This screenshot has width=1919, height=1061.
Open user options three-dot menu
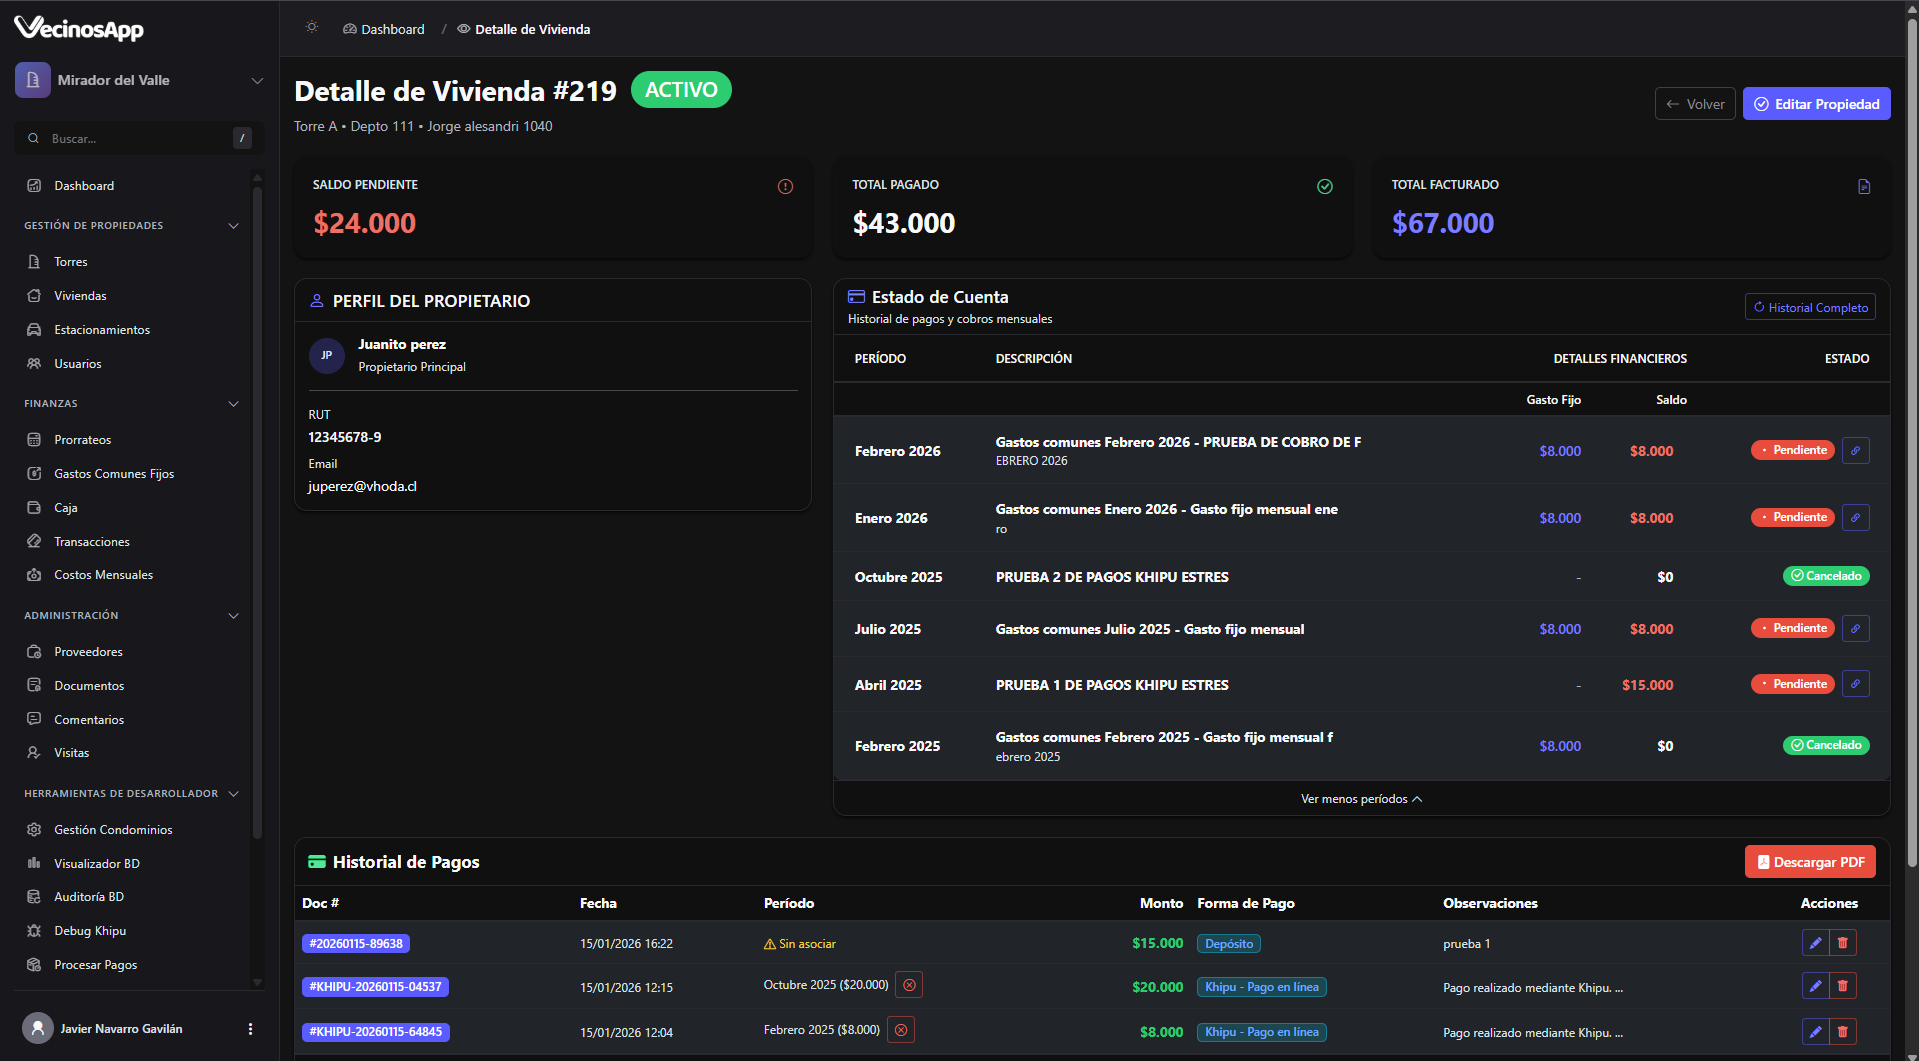point(250,1028)
